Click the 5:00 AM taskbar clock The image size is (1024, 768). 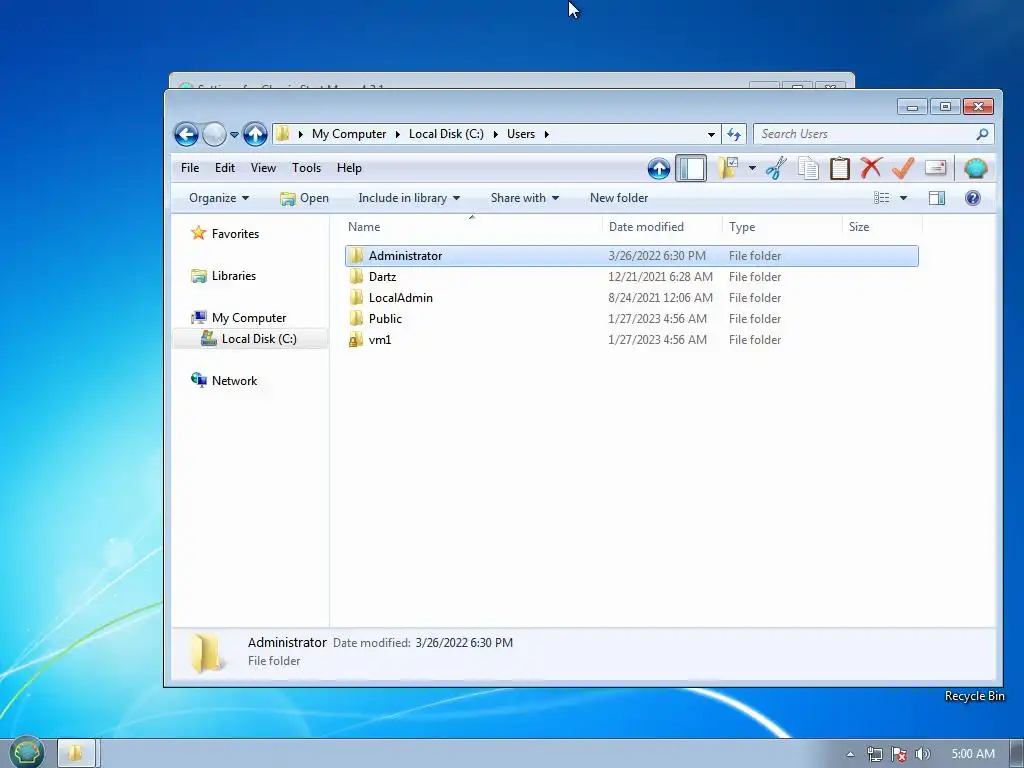tap(973, 754)
